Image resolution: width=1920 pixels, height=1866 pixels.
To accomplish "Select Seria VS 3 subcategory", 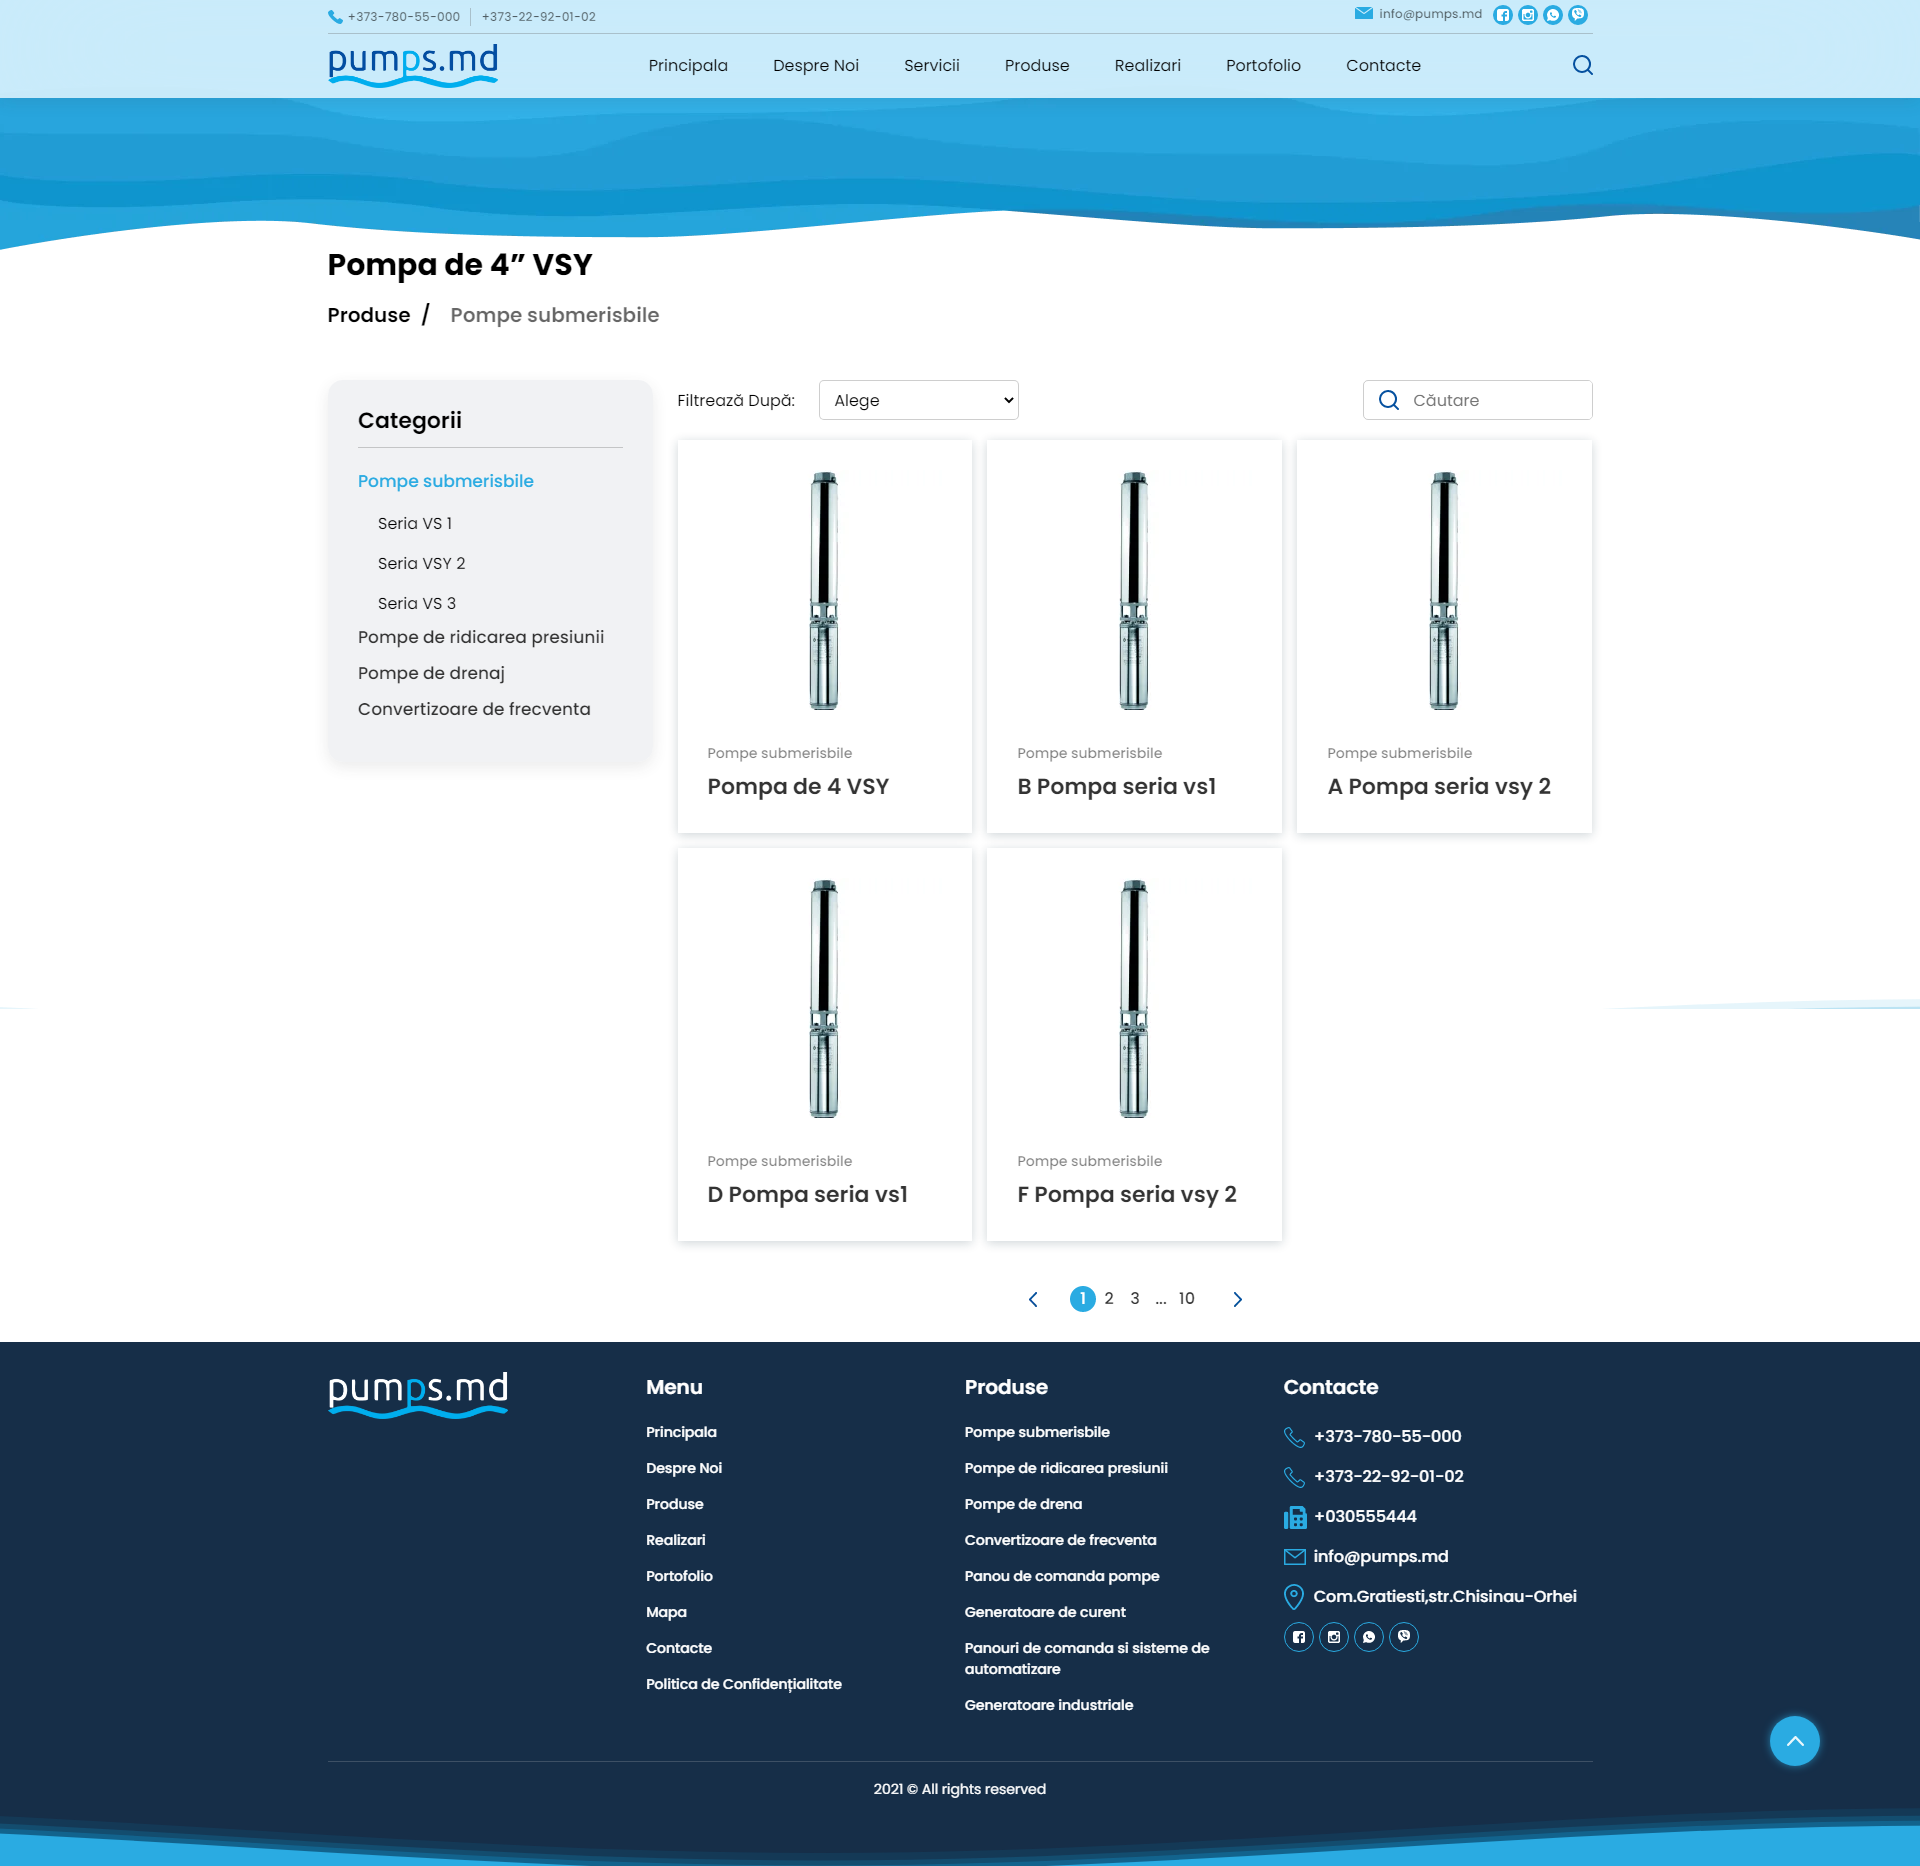I will pos(417,603).
